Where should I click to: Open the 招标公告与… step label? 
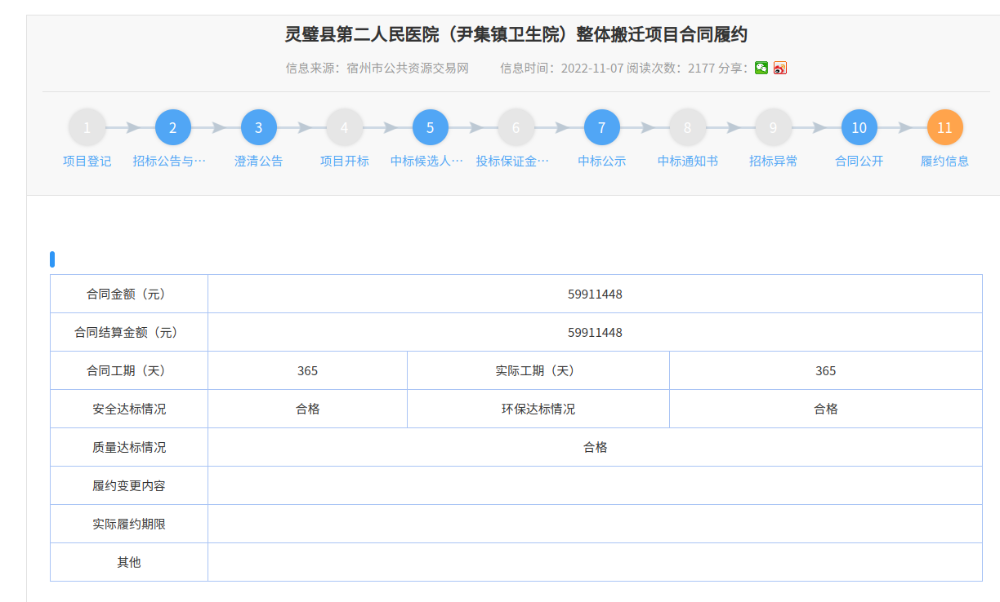click(x=169, y=161)
